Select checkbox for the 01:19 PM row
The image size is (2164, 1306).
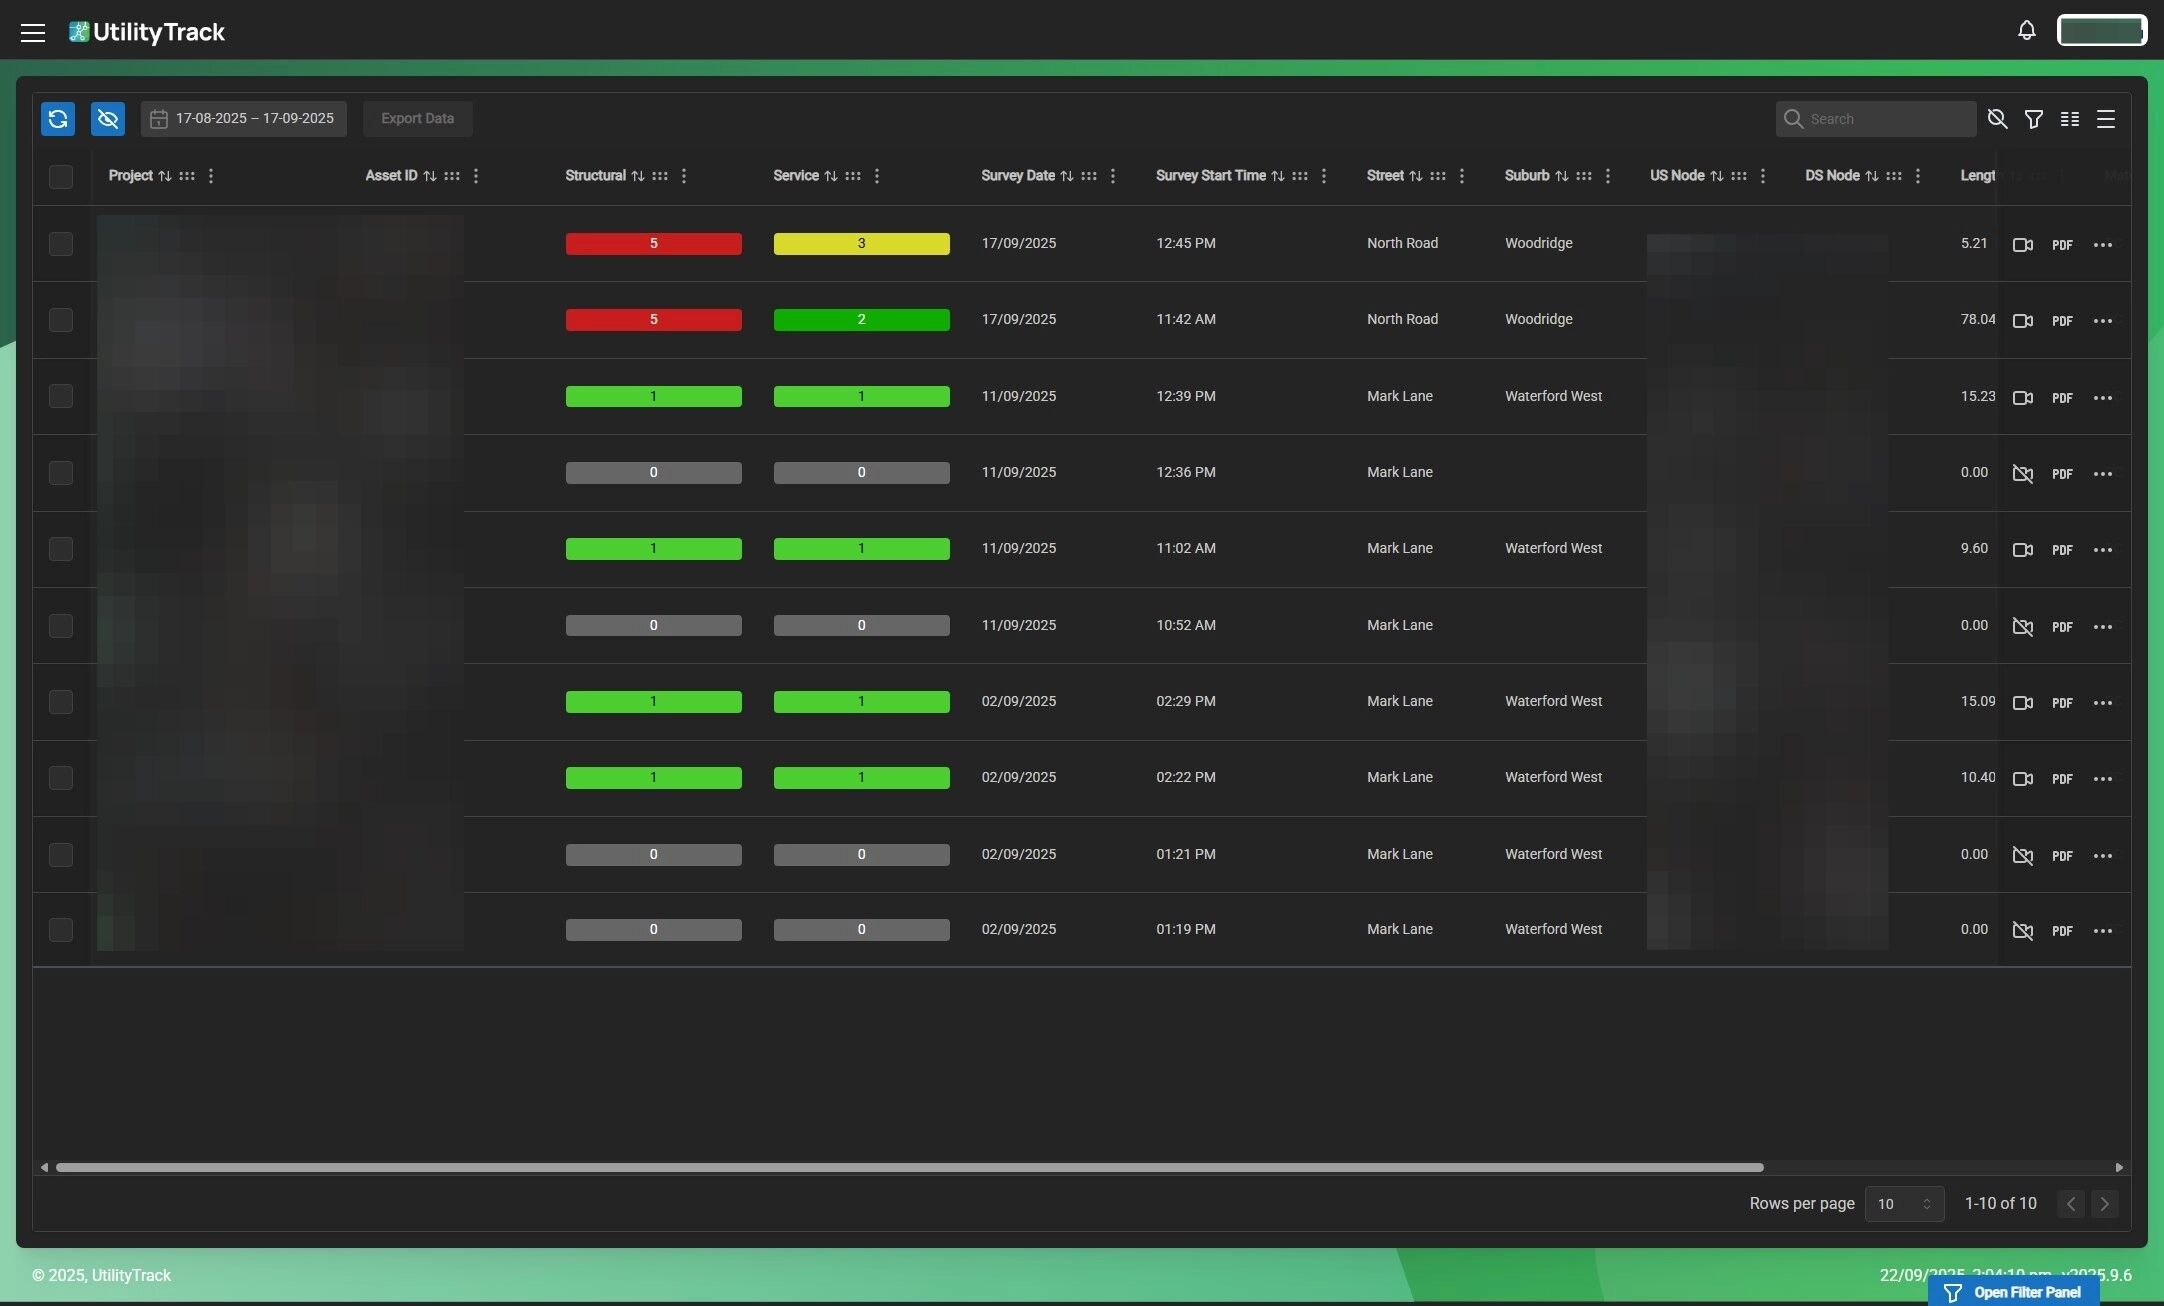61,930
